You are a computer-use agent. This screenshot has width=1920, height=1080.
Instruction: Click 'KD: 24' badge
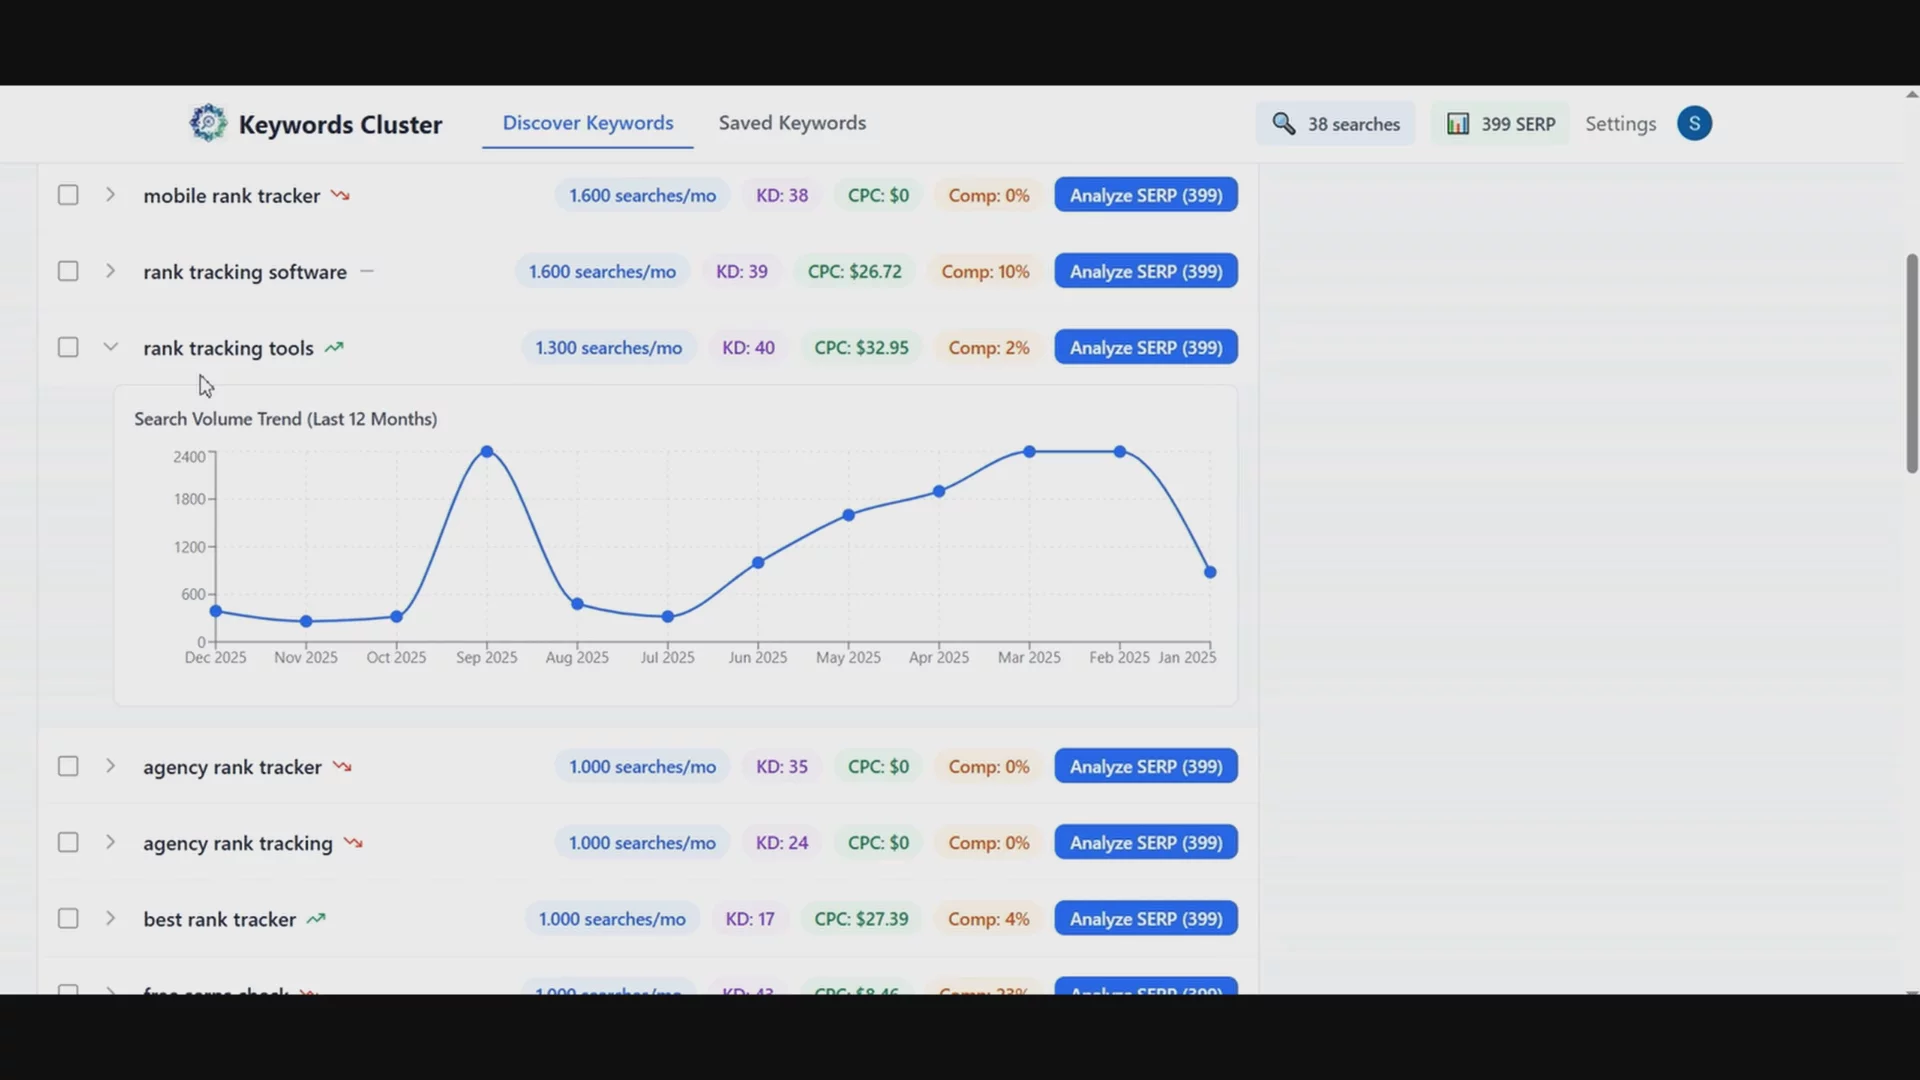tap(782, 843)
